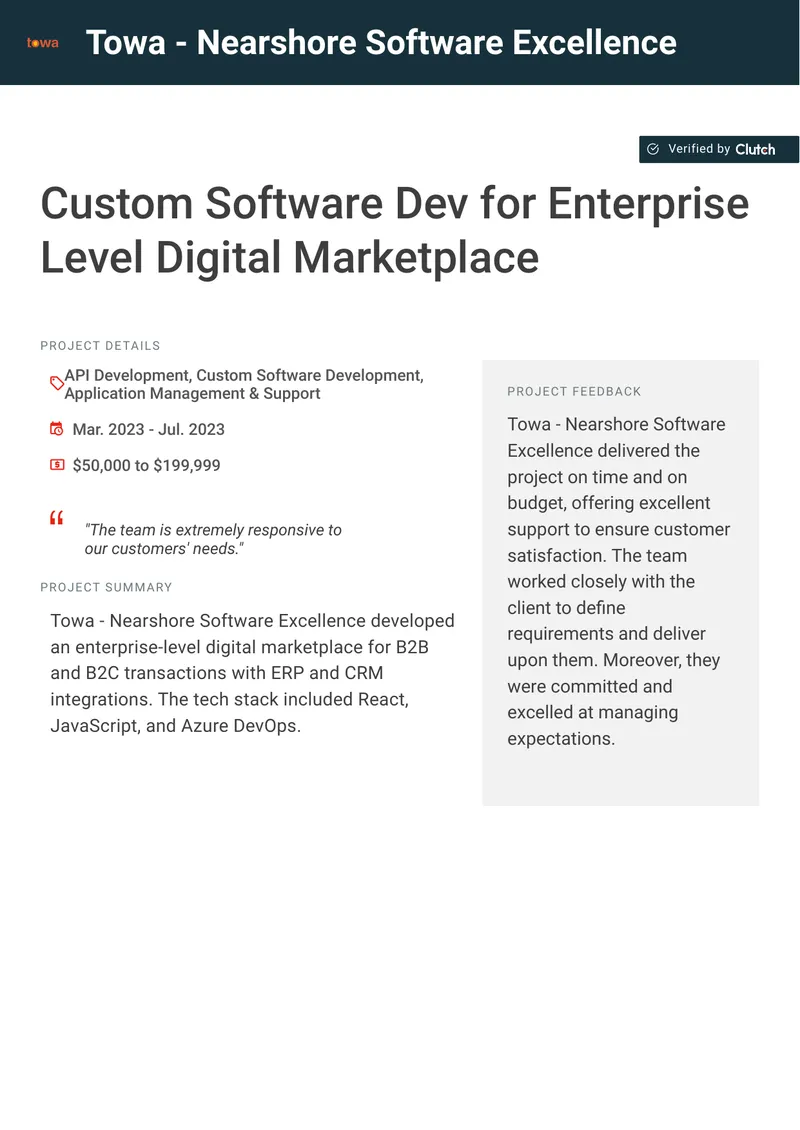800x1130 pixels.
Task: Click the dollar budget icon
Action: (57, 465)
